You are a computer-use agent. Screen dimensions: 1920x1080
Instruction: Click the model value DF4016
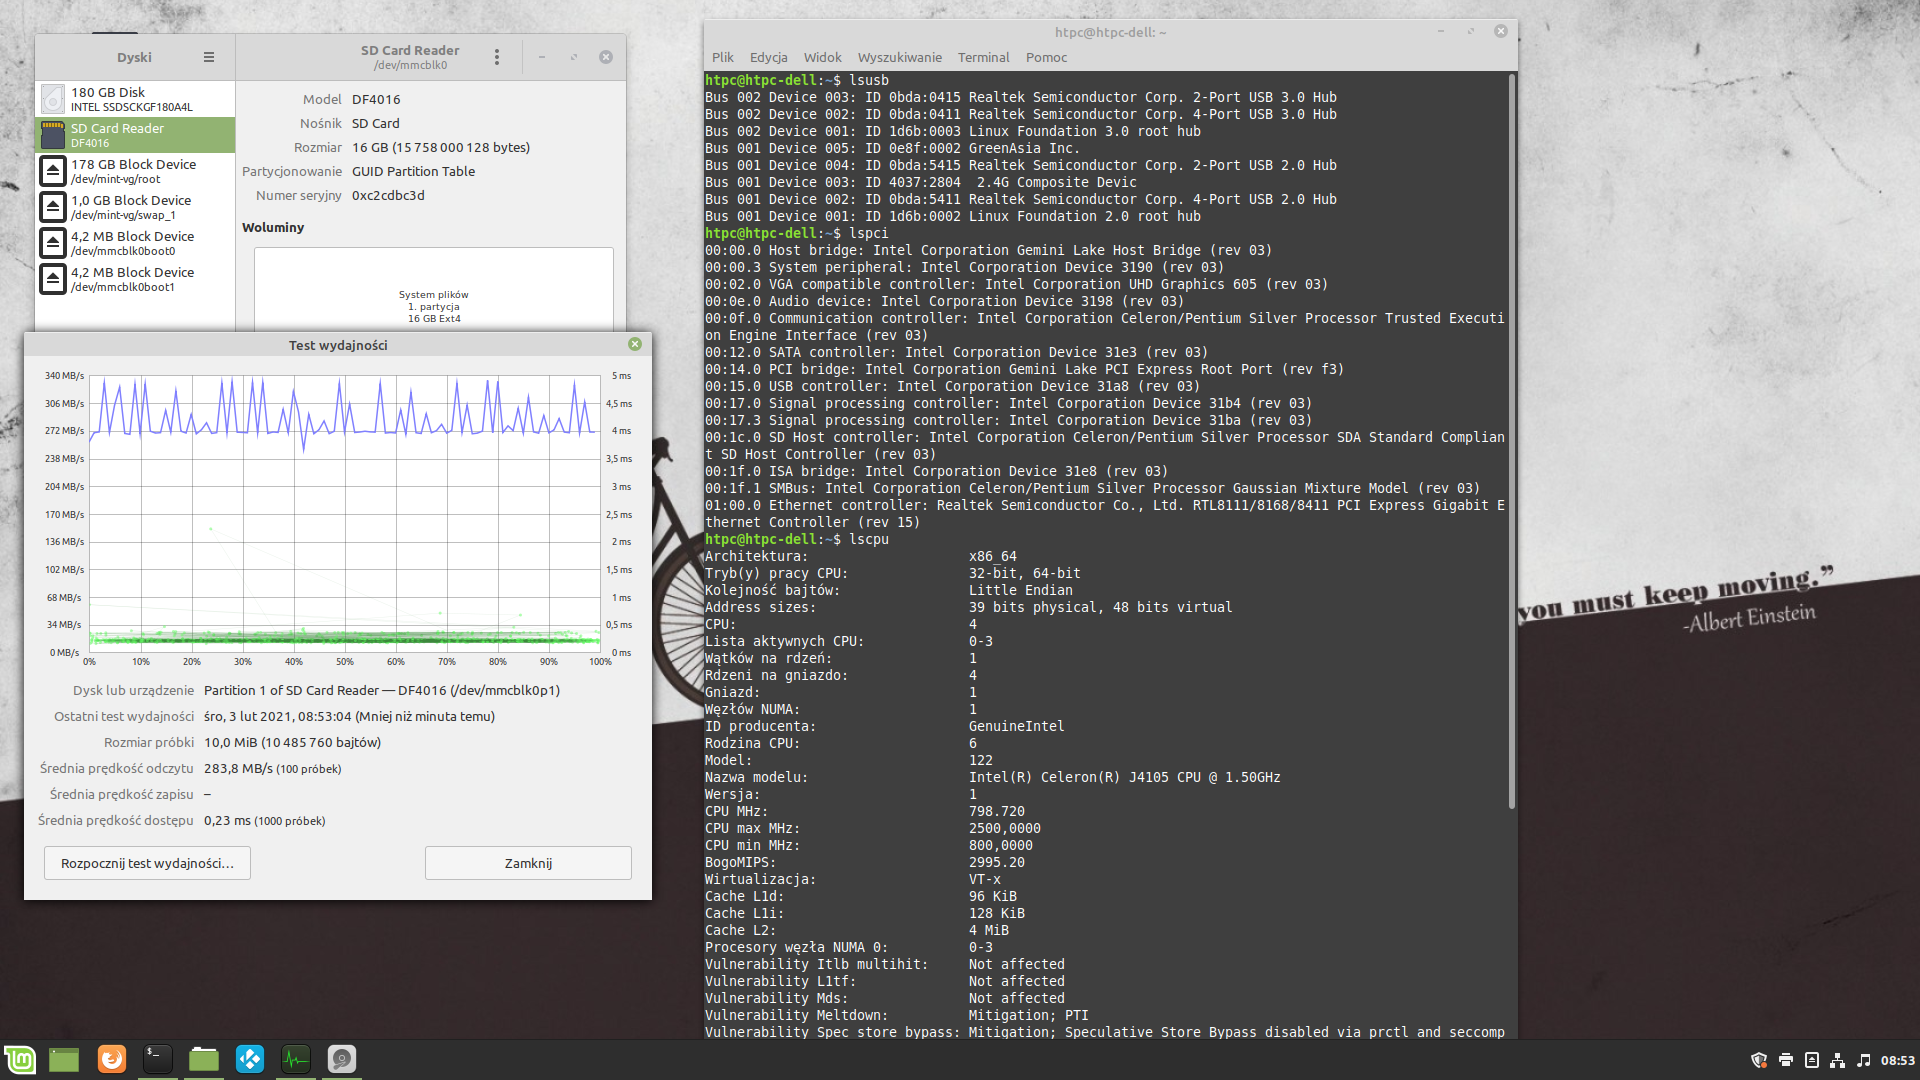coord(376,99)
